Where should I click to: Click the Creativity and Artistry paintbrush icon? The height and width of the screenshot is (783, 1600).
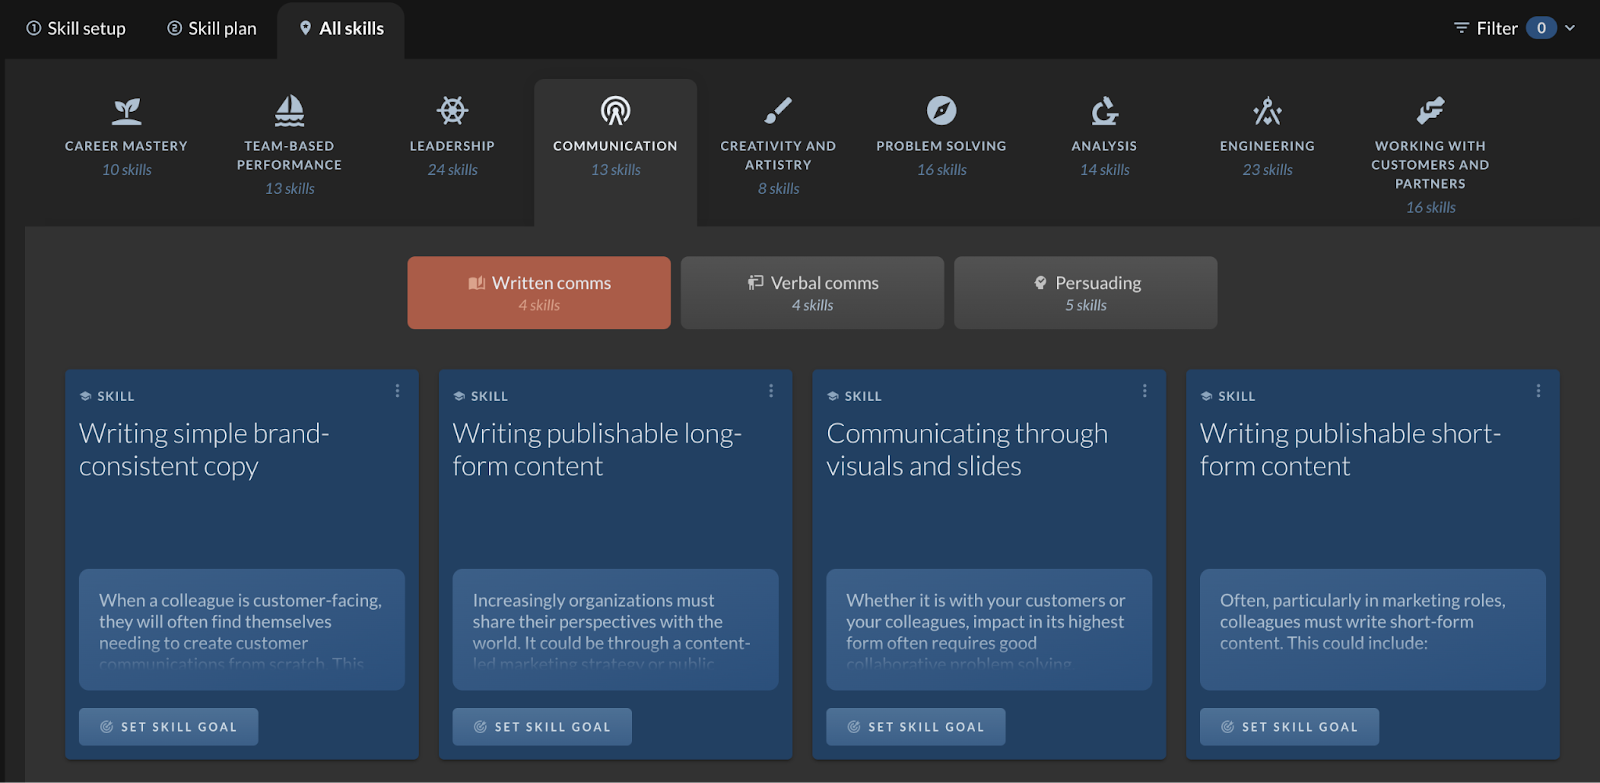coord(778,110)
